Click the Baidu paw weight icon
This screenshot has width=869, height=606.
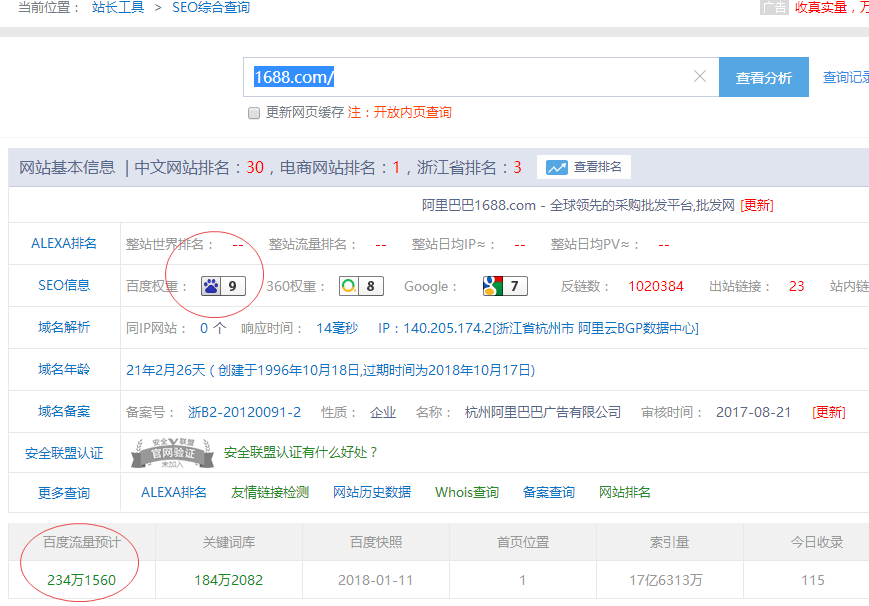[x=211, y=286]
